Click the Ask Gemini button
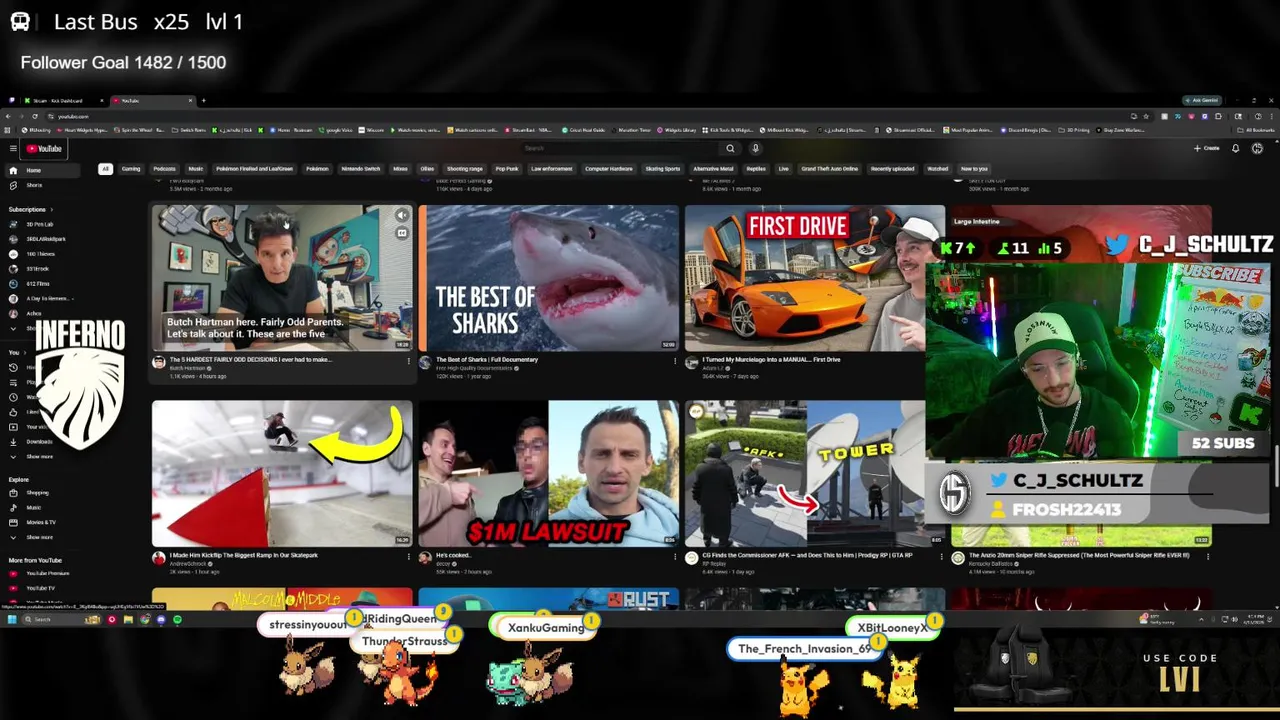 tap(1200, 100)
